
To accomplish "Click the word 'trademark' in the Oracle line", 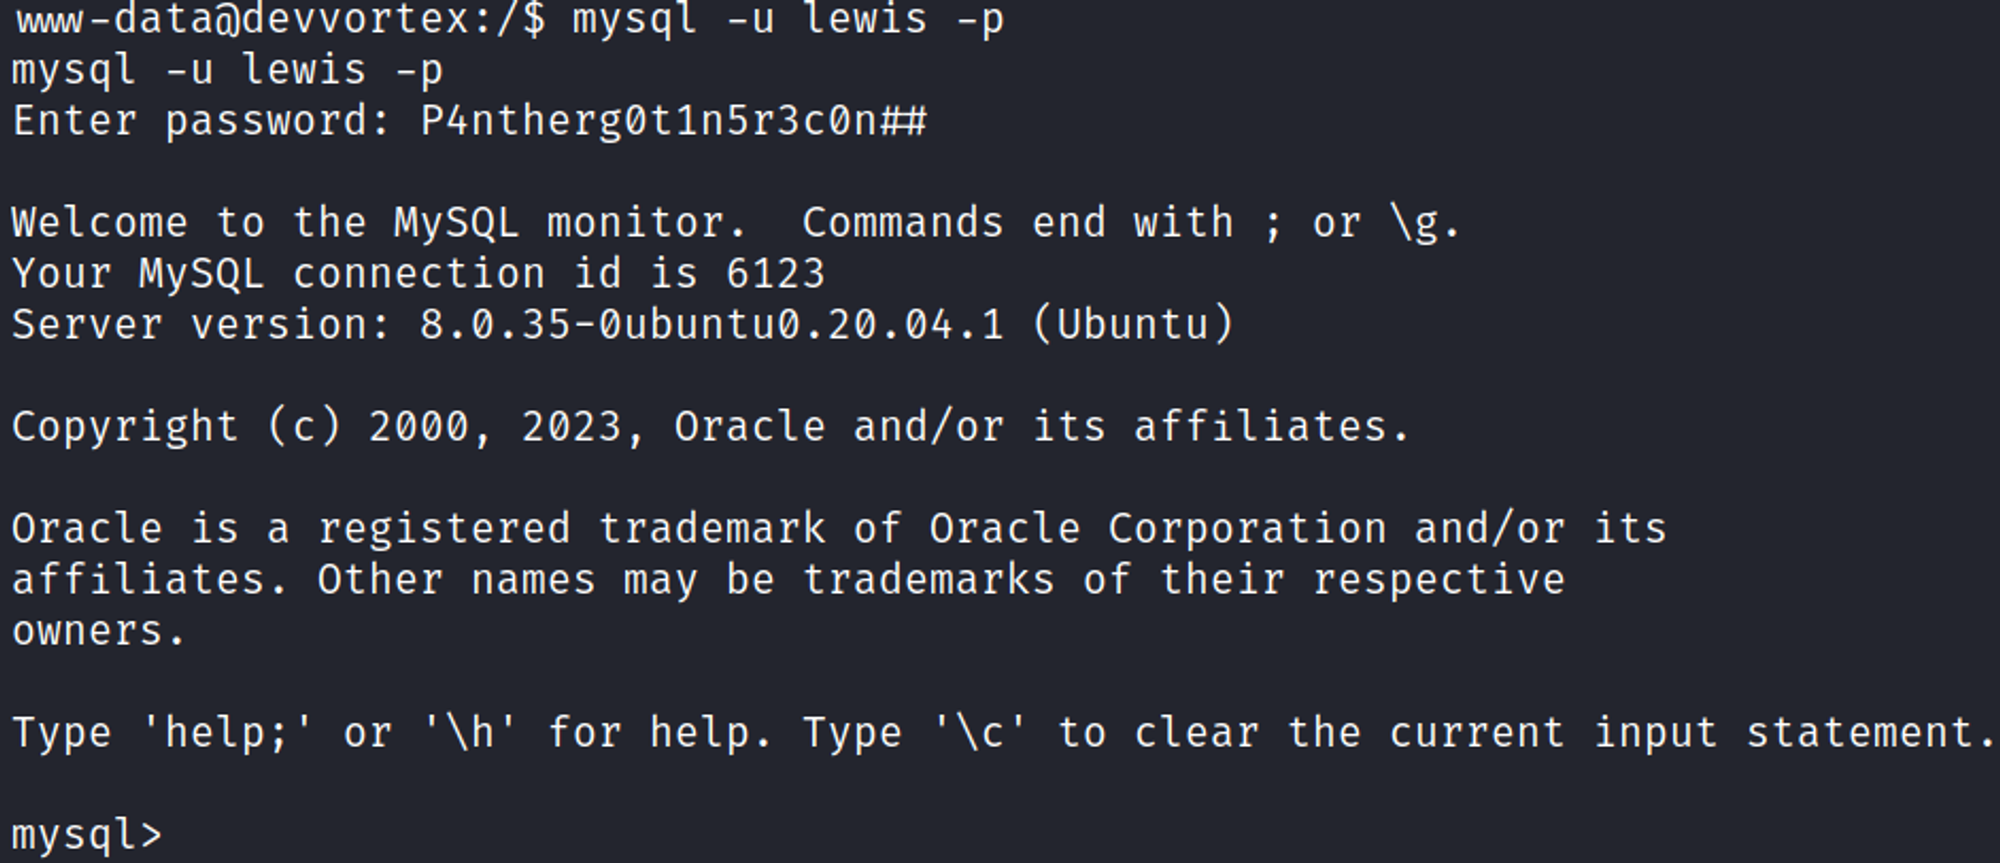I will [x=711, y=529].
